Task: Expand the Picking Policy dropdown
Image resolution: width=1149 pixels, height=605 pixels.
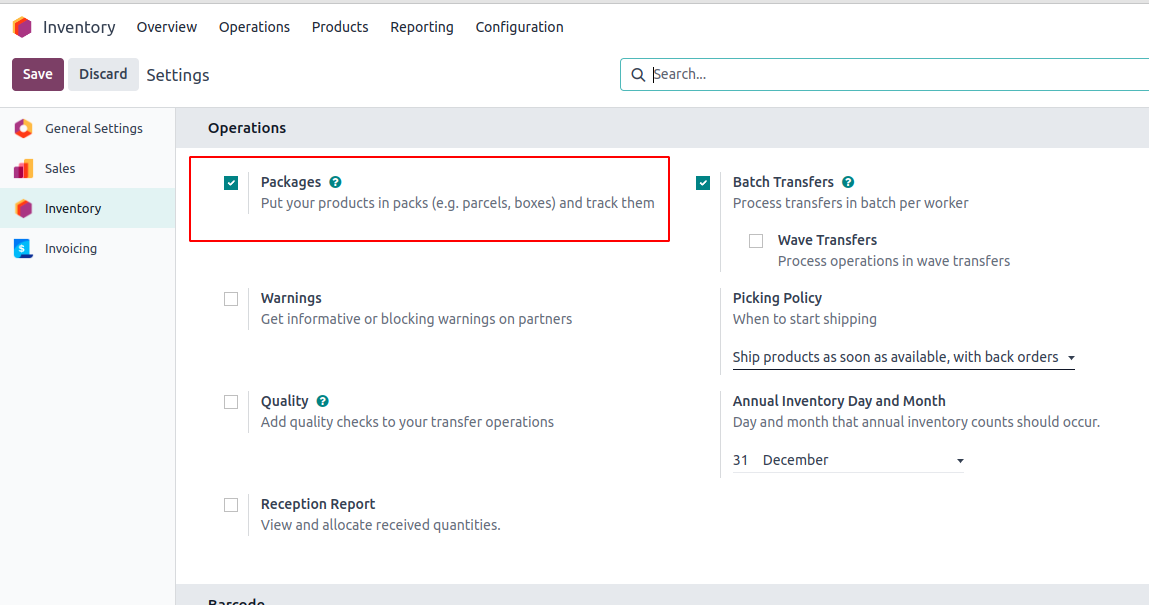Action: [903, 357]
